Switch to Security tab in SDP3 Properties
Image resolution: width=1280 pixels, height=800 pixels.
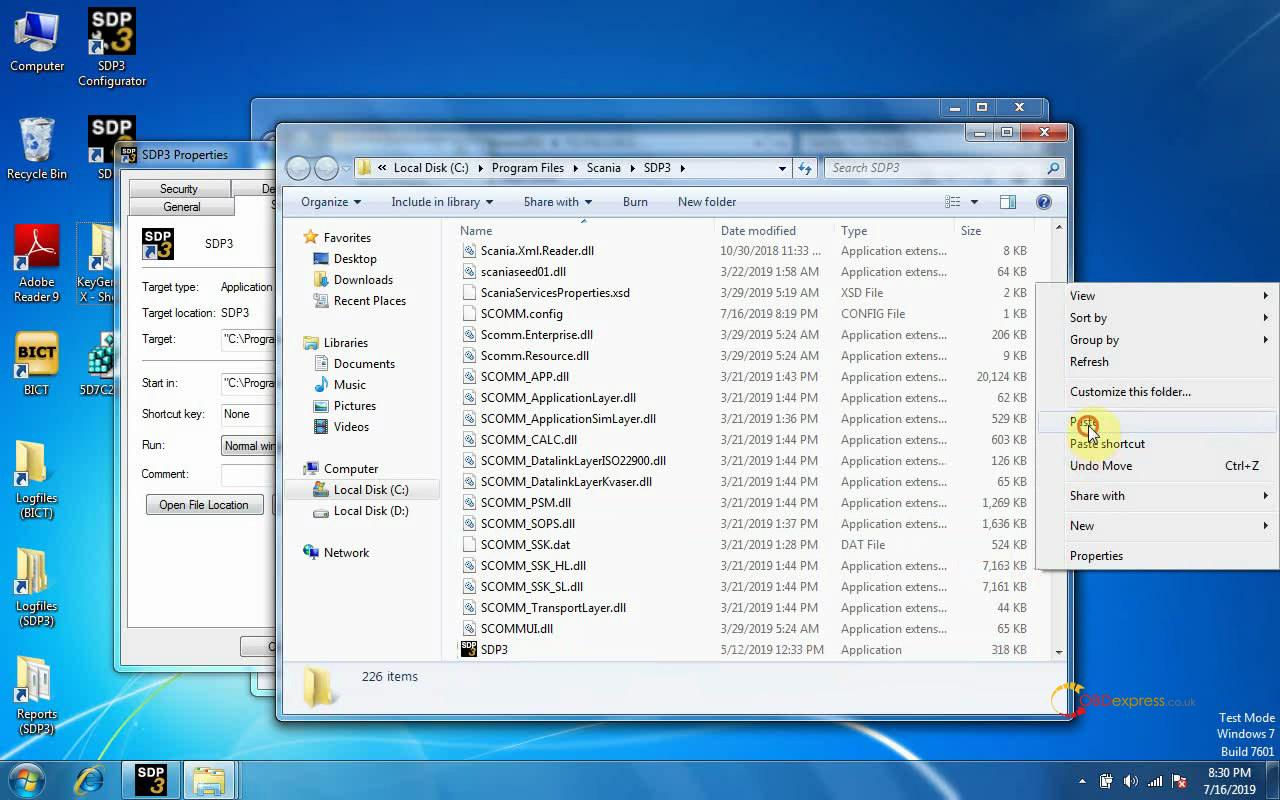[179, 189]
